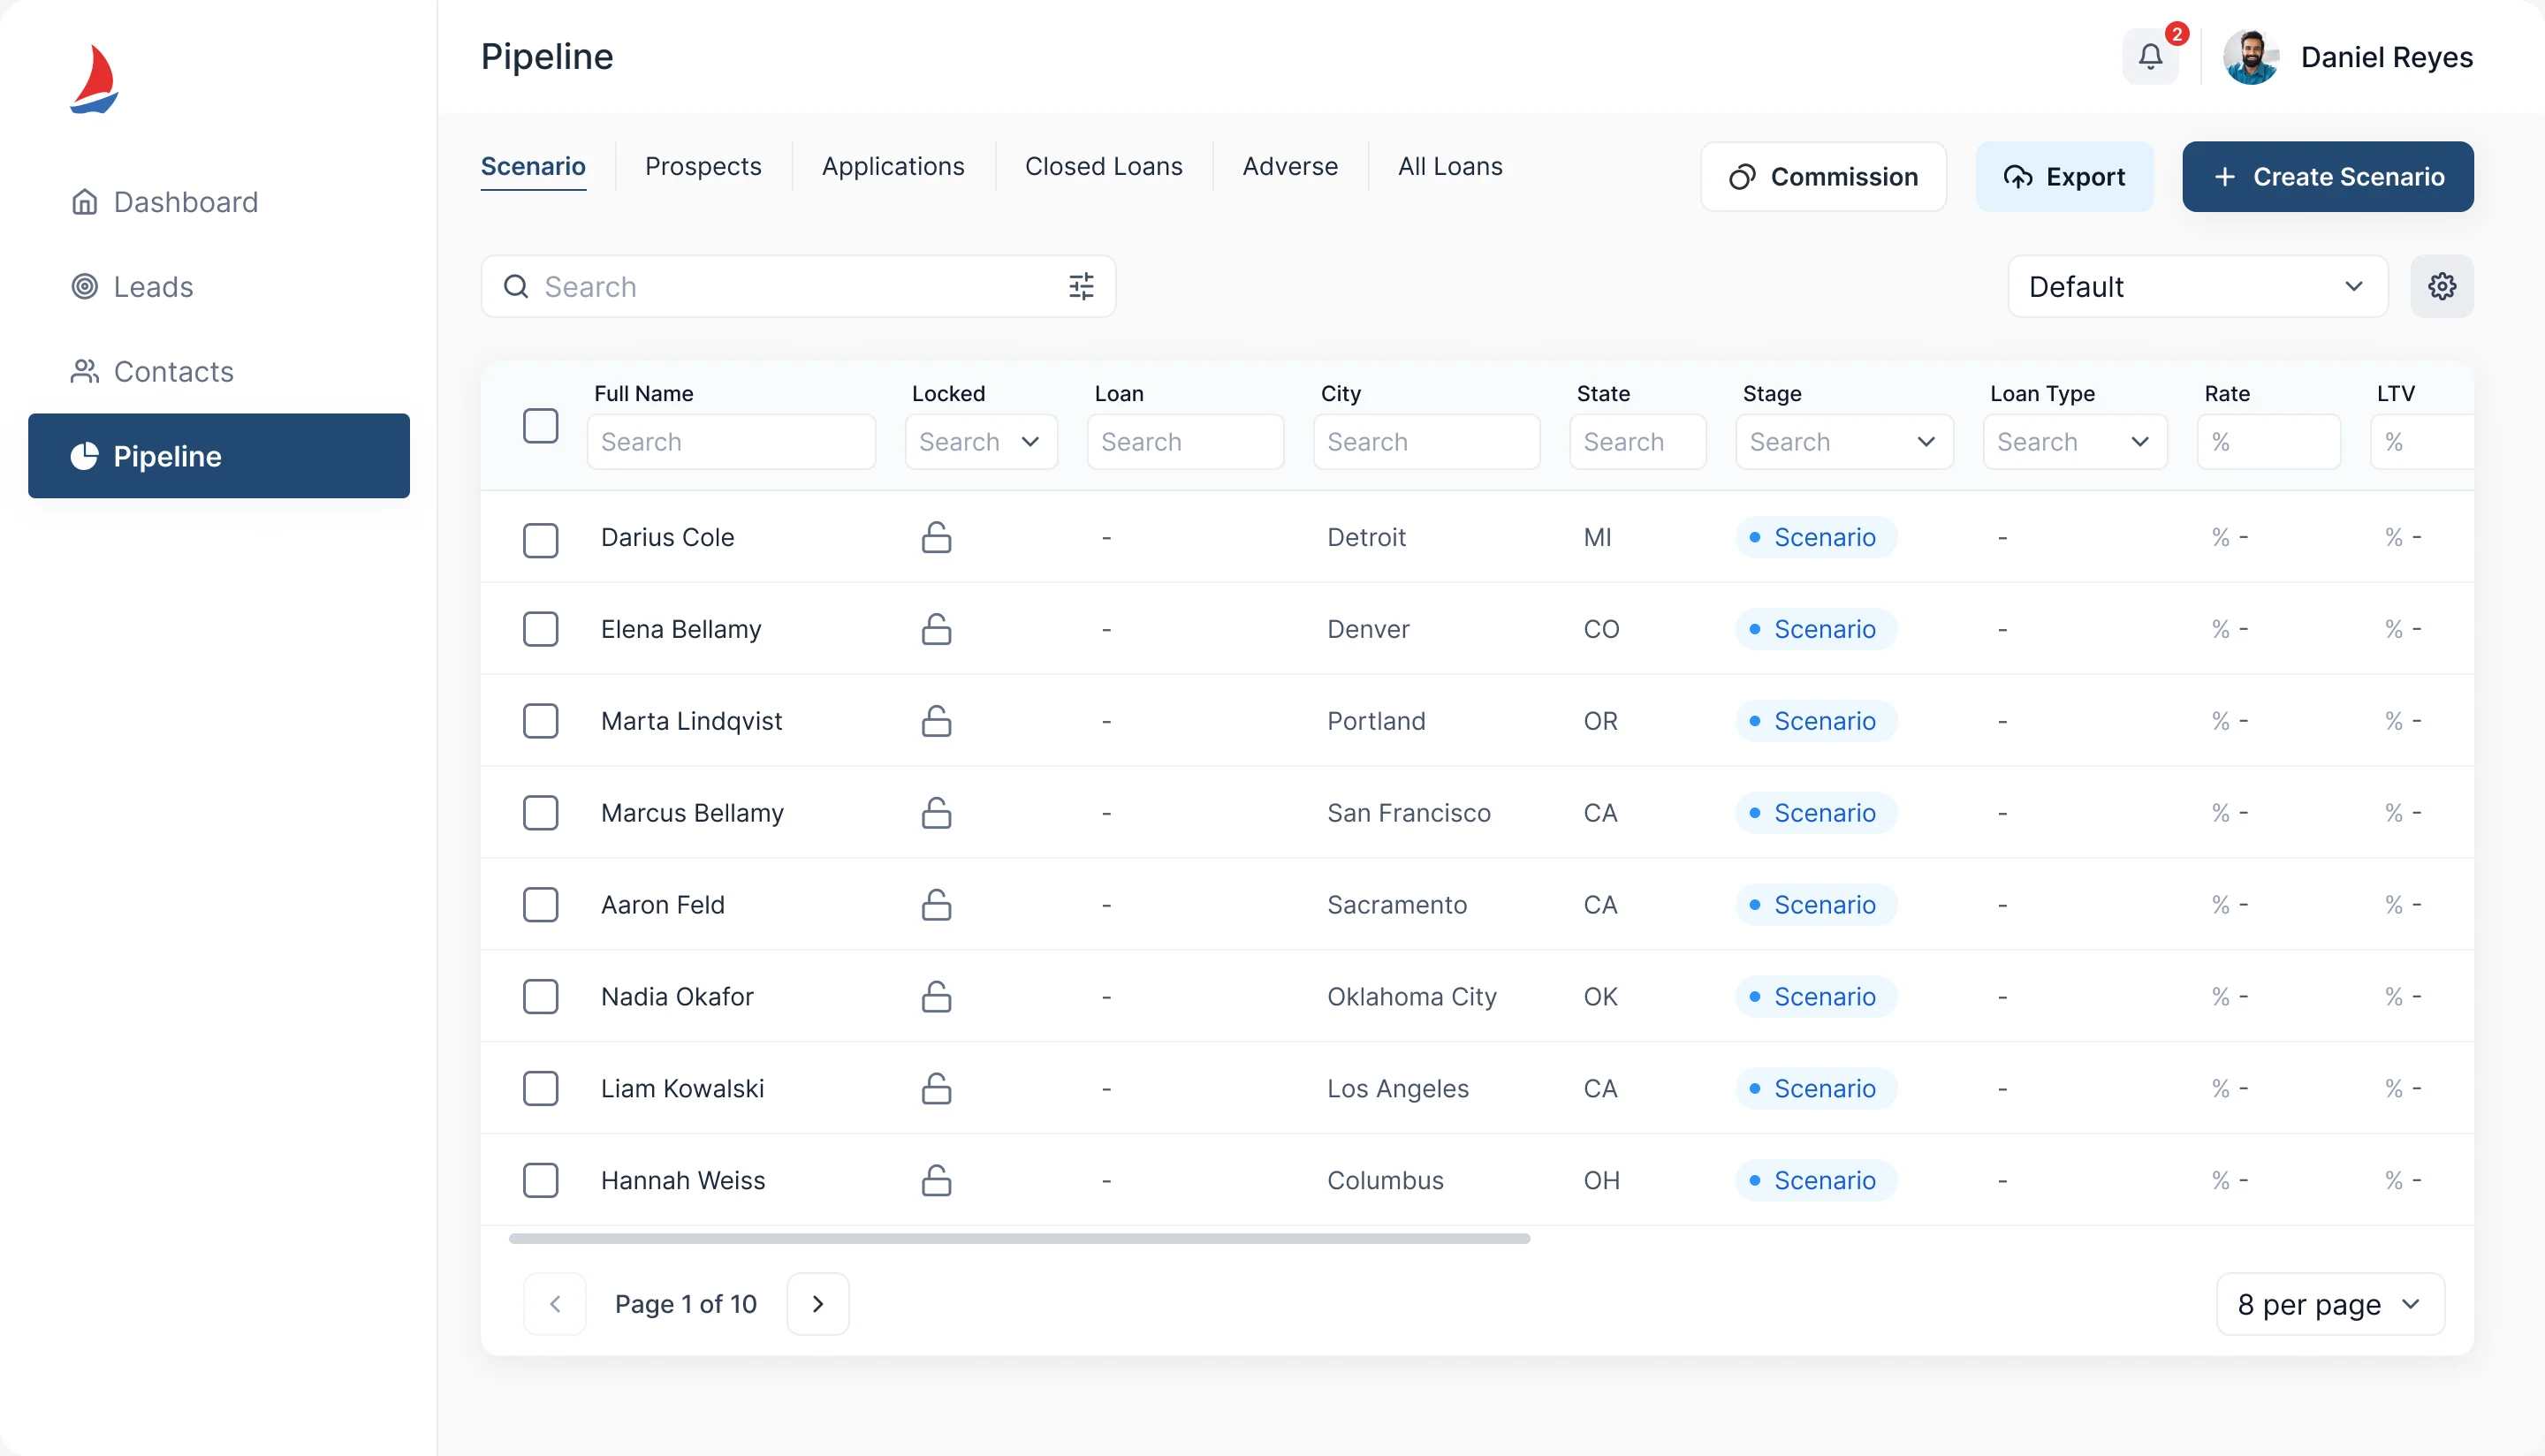Click the magnifier icon in search bar
The width and height of the screenshot is (2545, 1456).
pyautogui.click(x=516, y=287)
